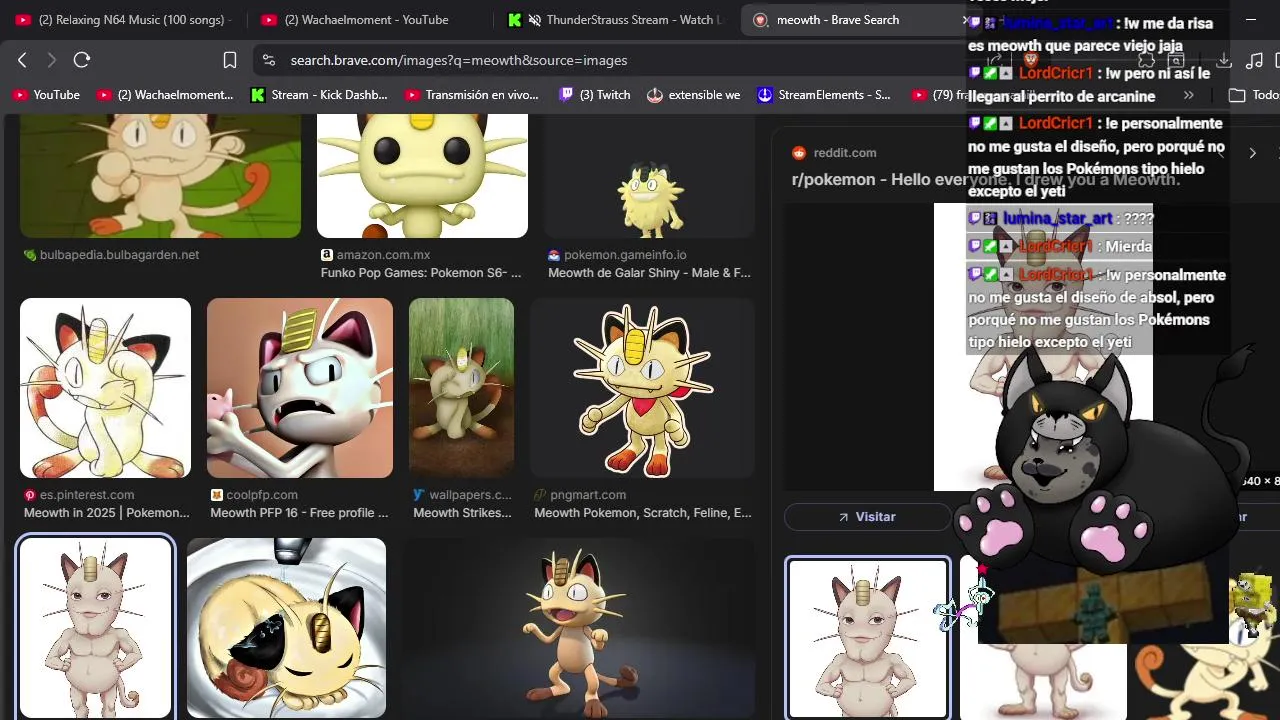Open the StreamElements bookmark

824,95
